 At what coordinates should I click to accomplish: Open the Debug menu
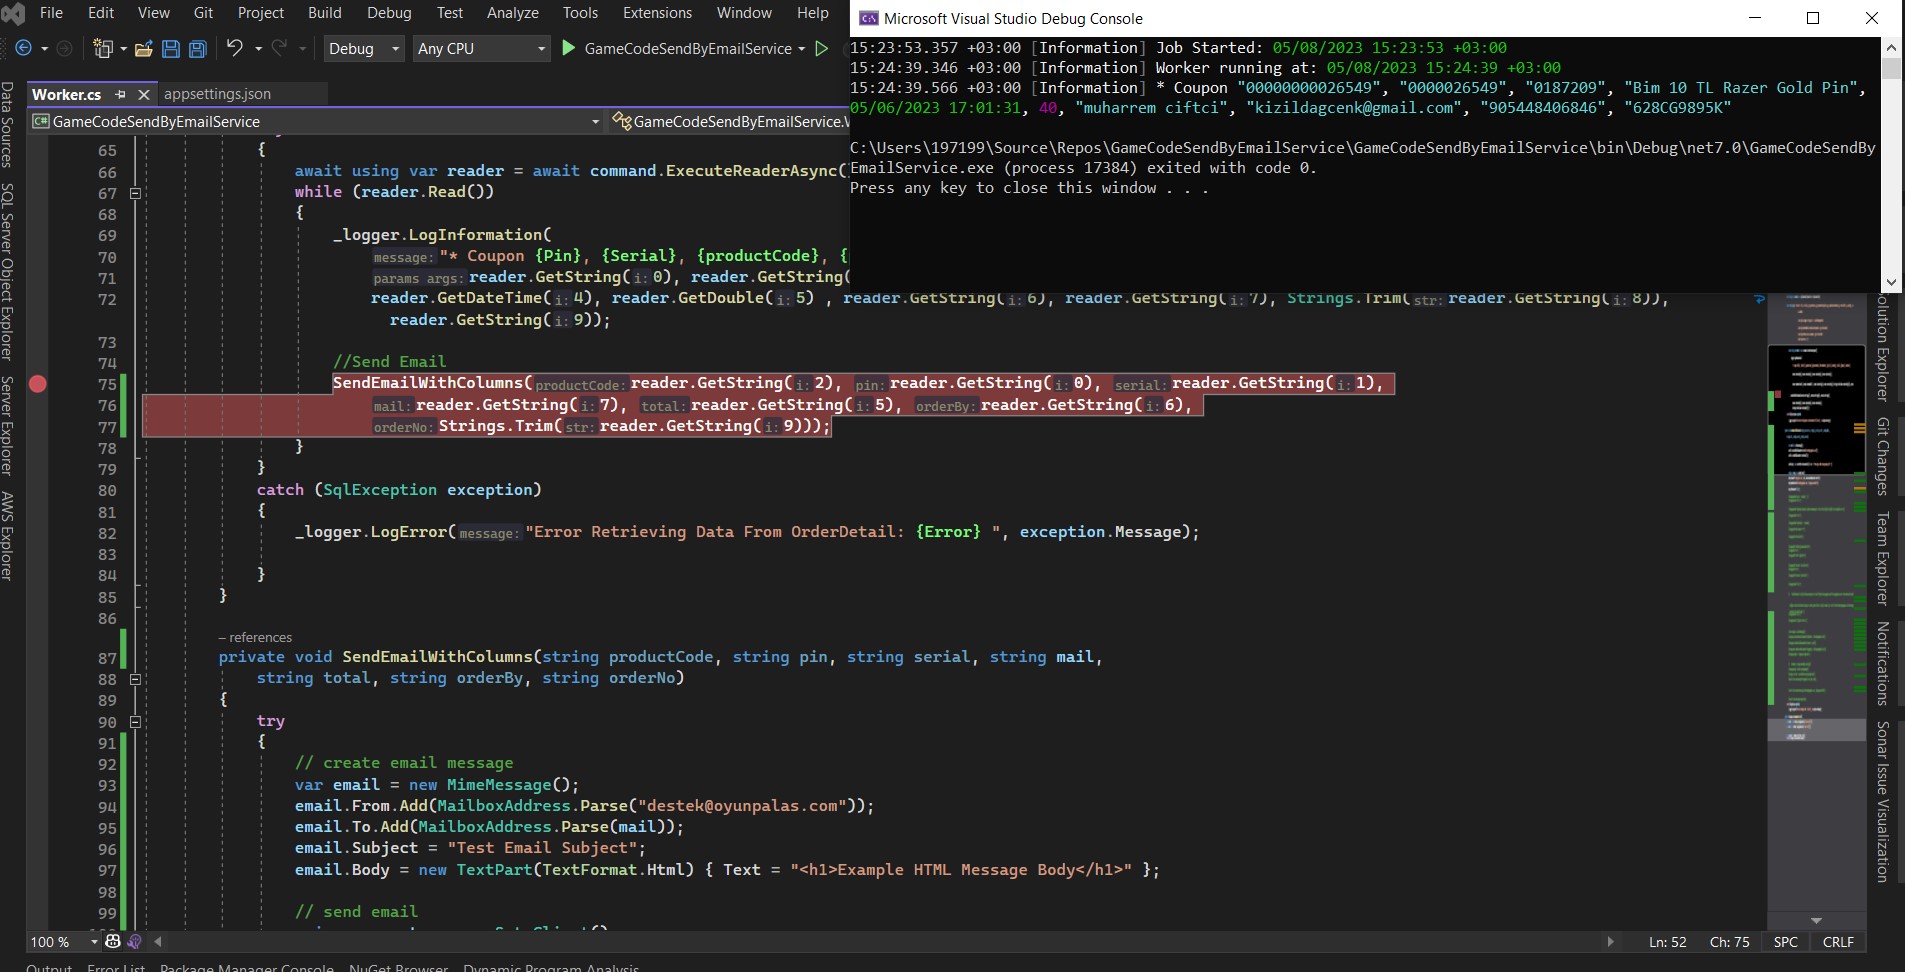pos(389,13)
